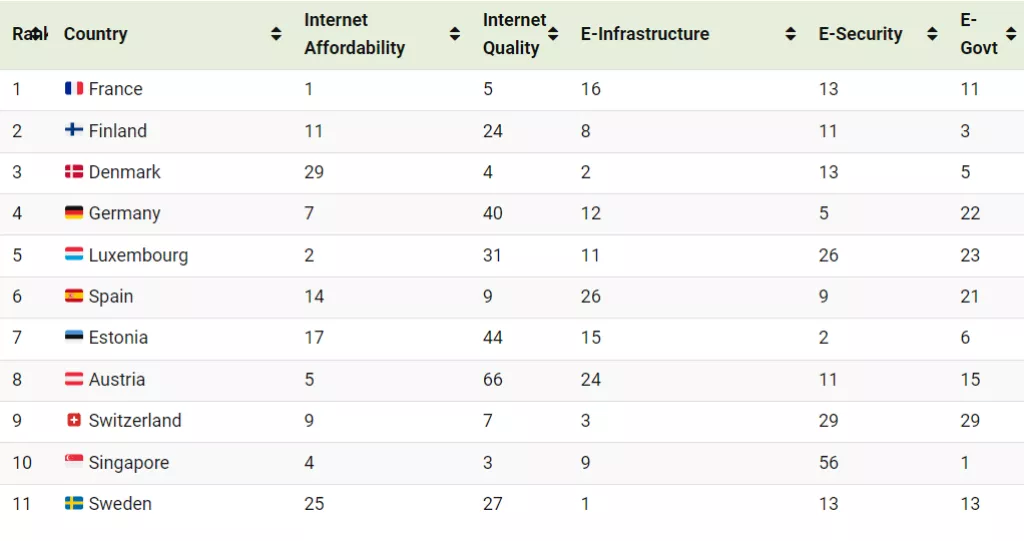Select the Luxembourg row name

tap(138, 255)
